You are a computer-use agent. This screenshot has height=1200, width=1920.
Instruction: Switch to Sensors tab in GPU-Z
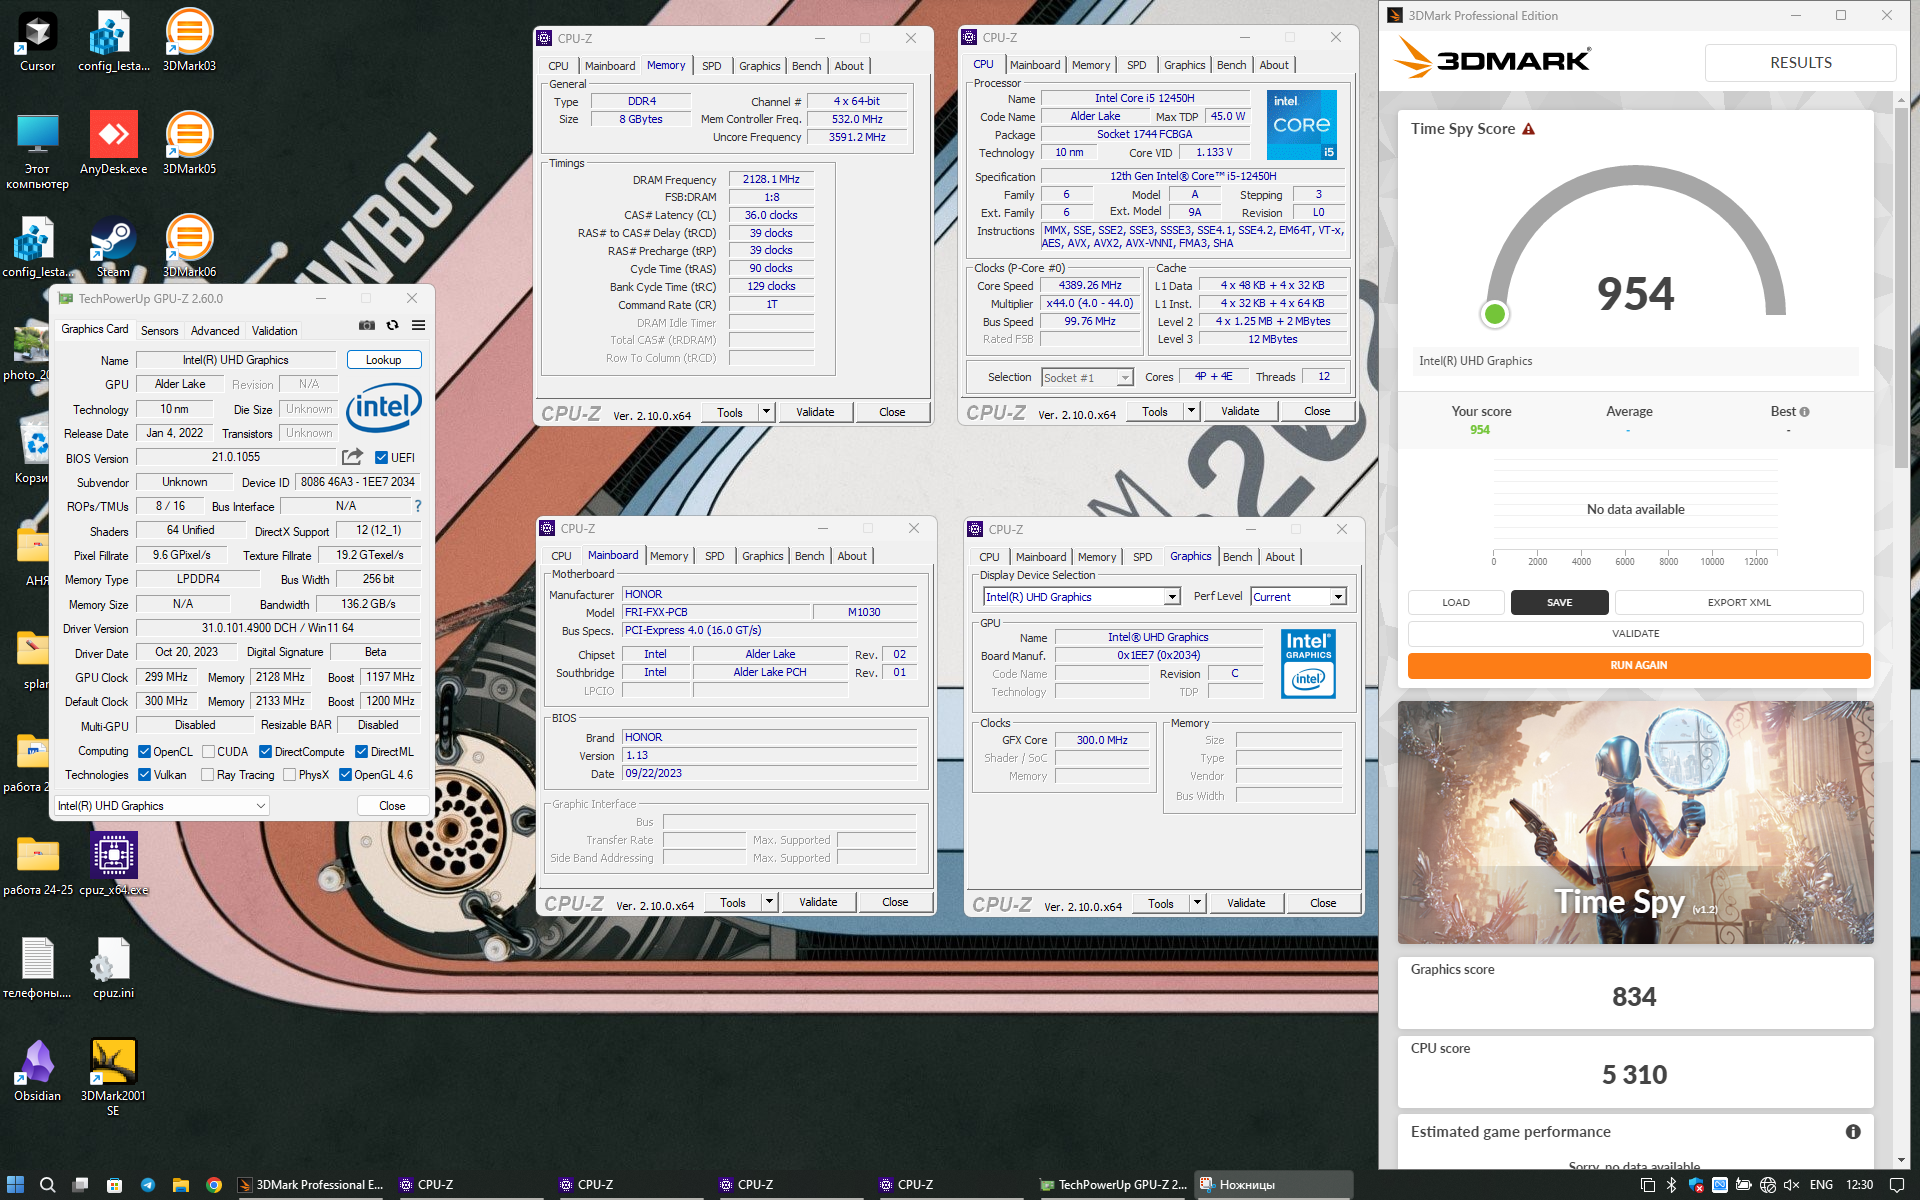pos(159,331)
